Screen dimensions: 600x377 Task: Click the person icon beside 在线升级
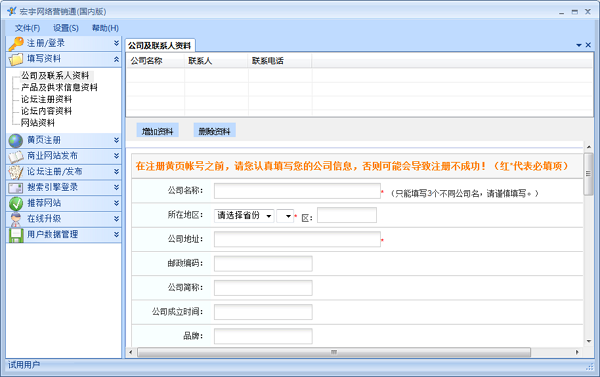point(16,219)
